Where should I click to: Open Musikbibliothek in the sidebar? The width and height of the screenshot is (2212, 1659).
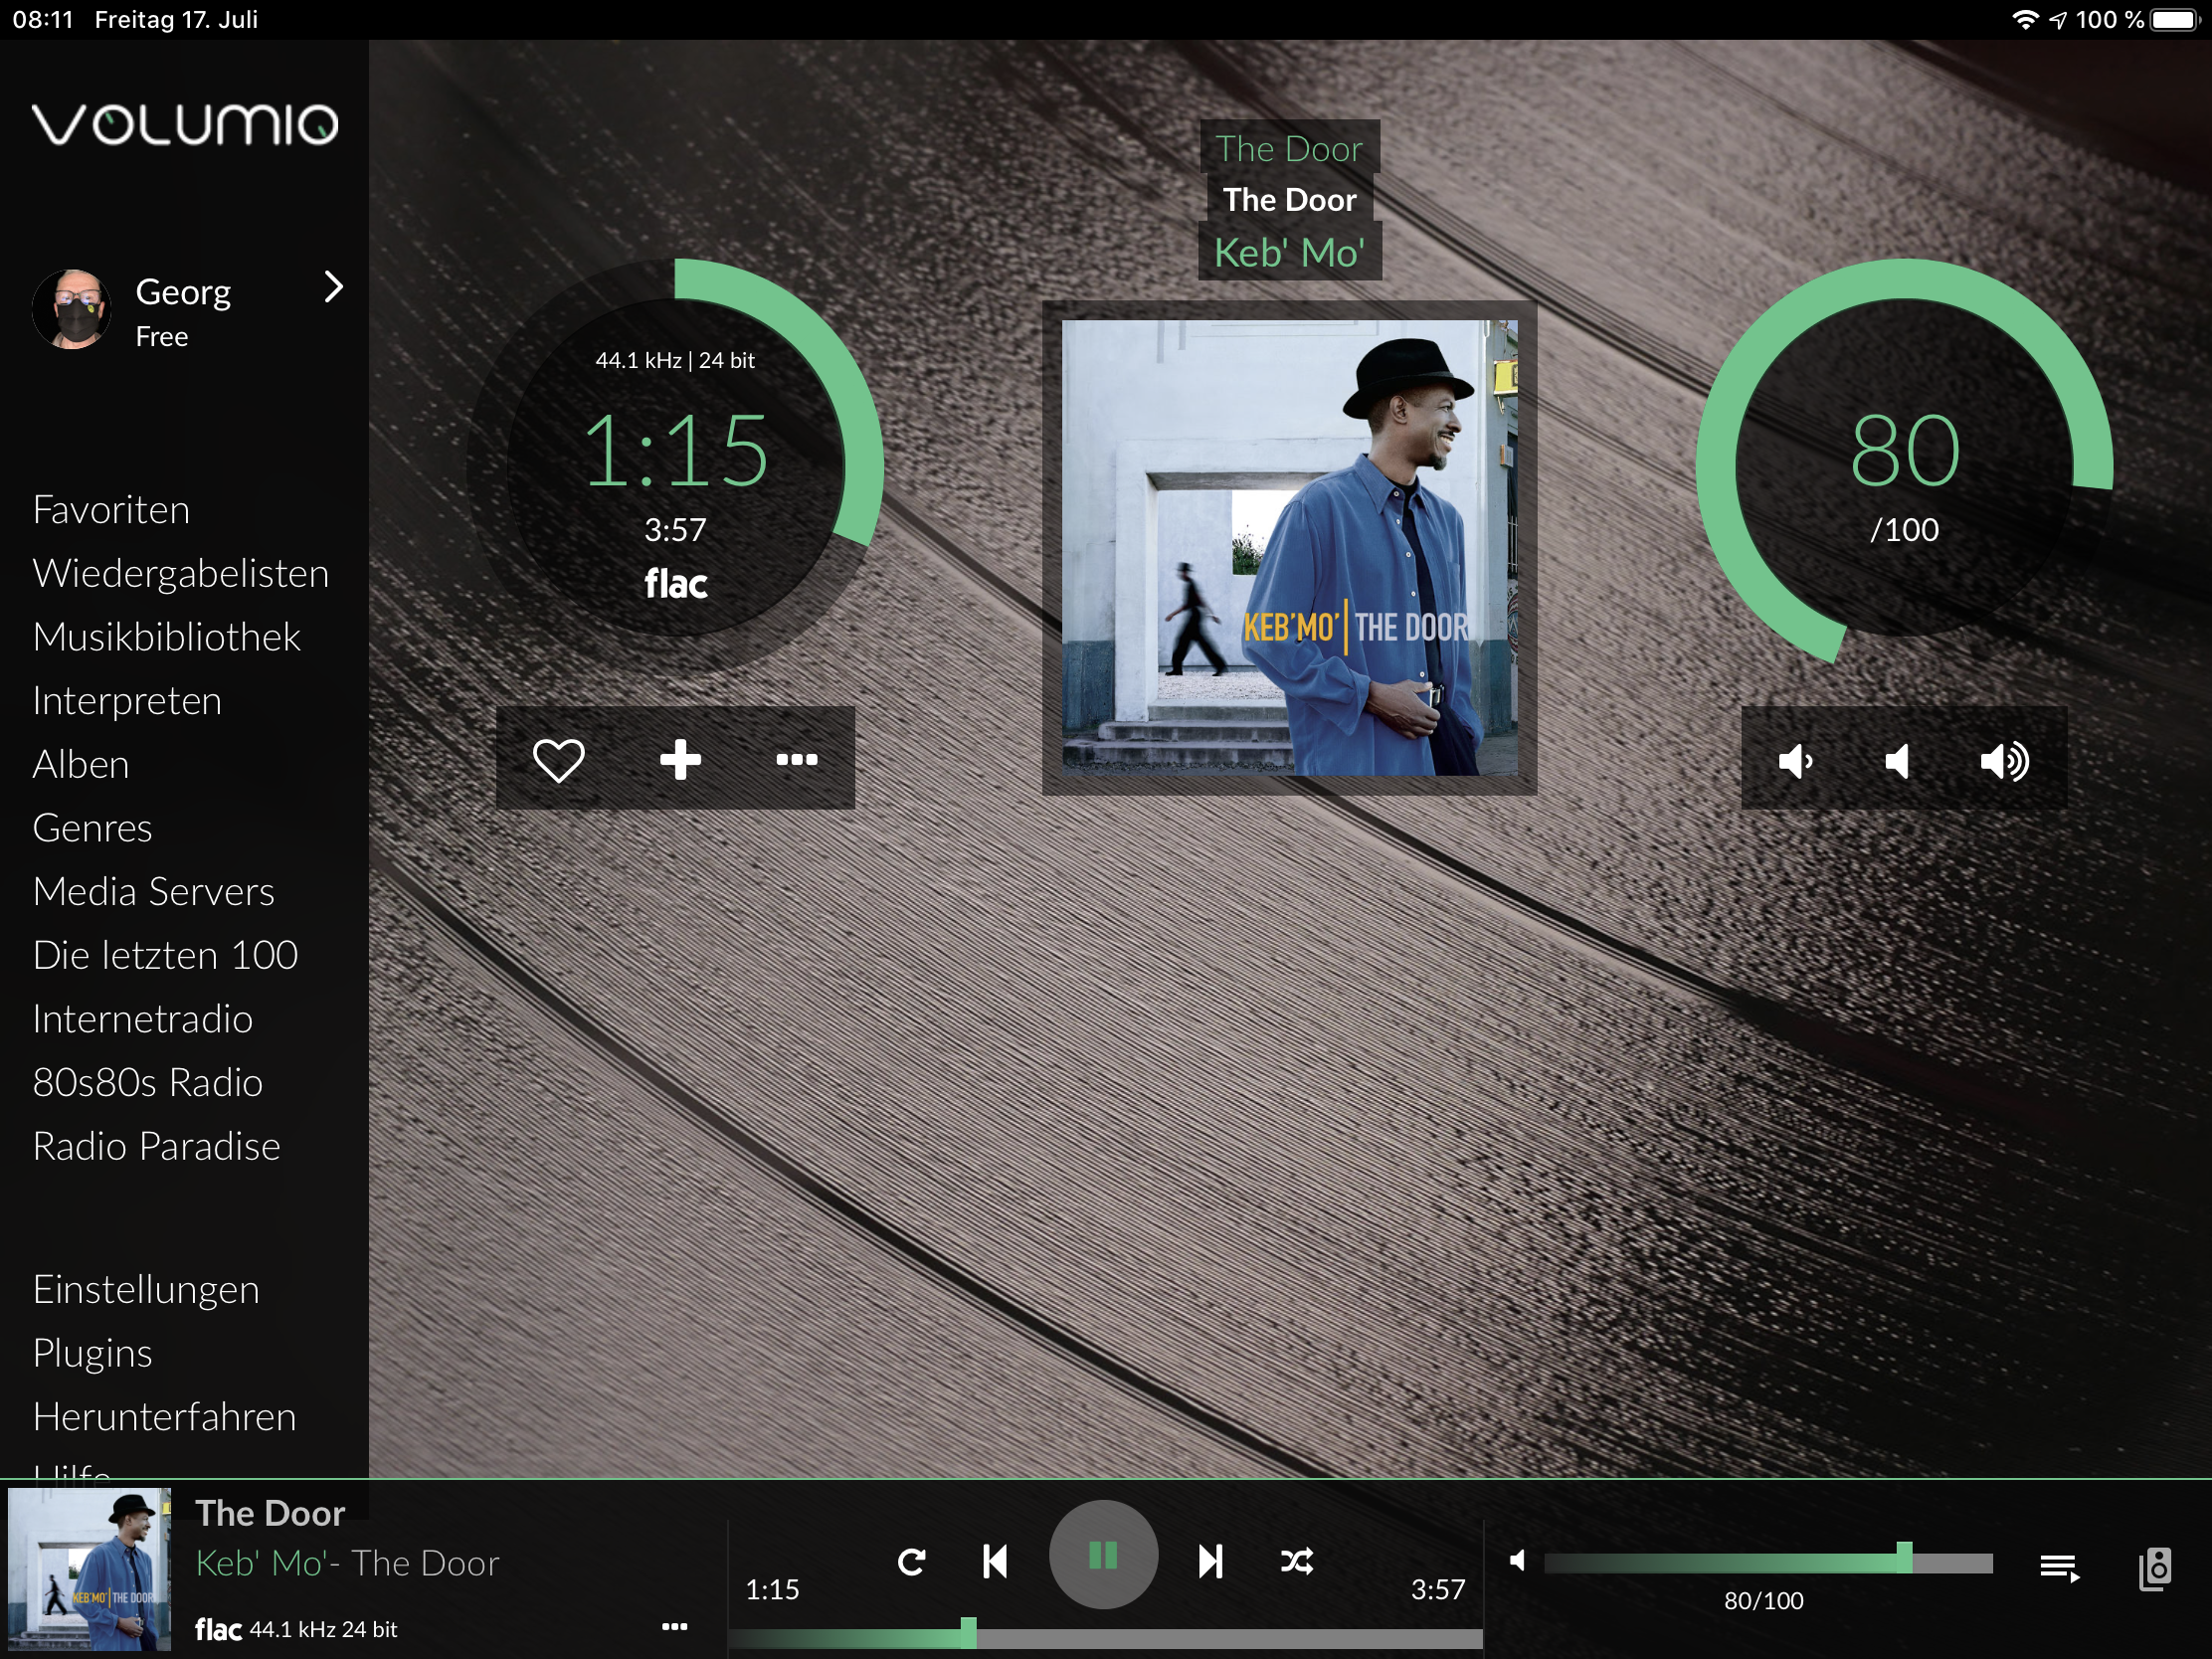[166, 637]
